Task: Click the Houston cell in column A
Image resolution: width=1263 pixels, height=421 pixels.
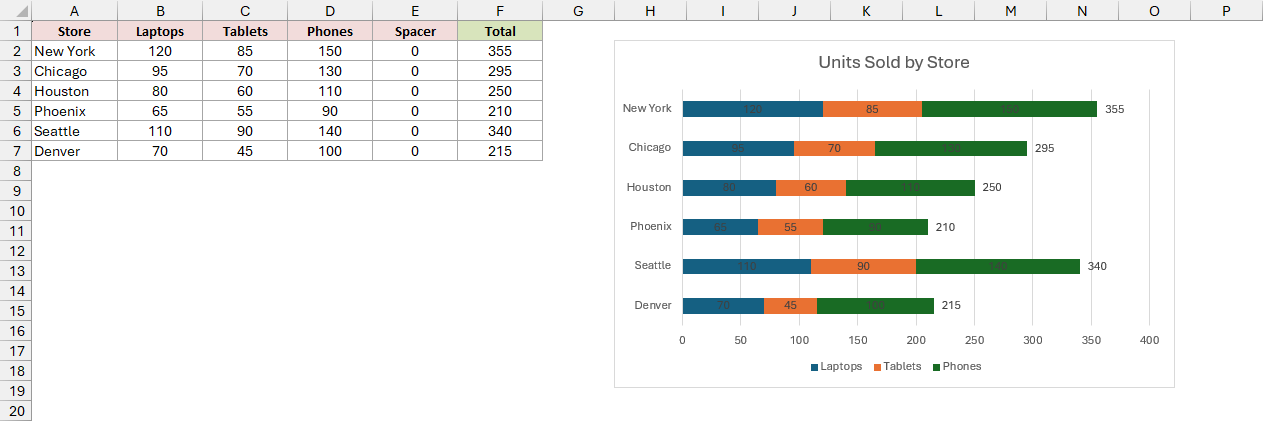Action: [x=74, y=91]
